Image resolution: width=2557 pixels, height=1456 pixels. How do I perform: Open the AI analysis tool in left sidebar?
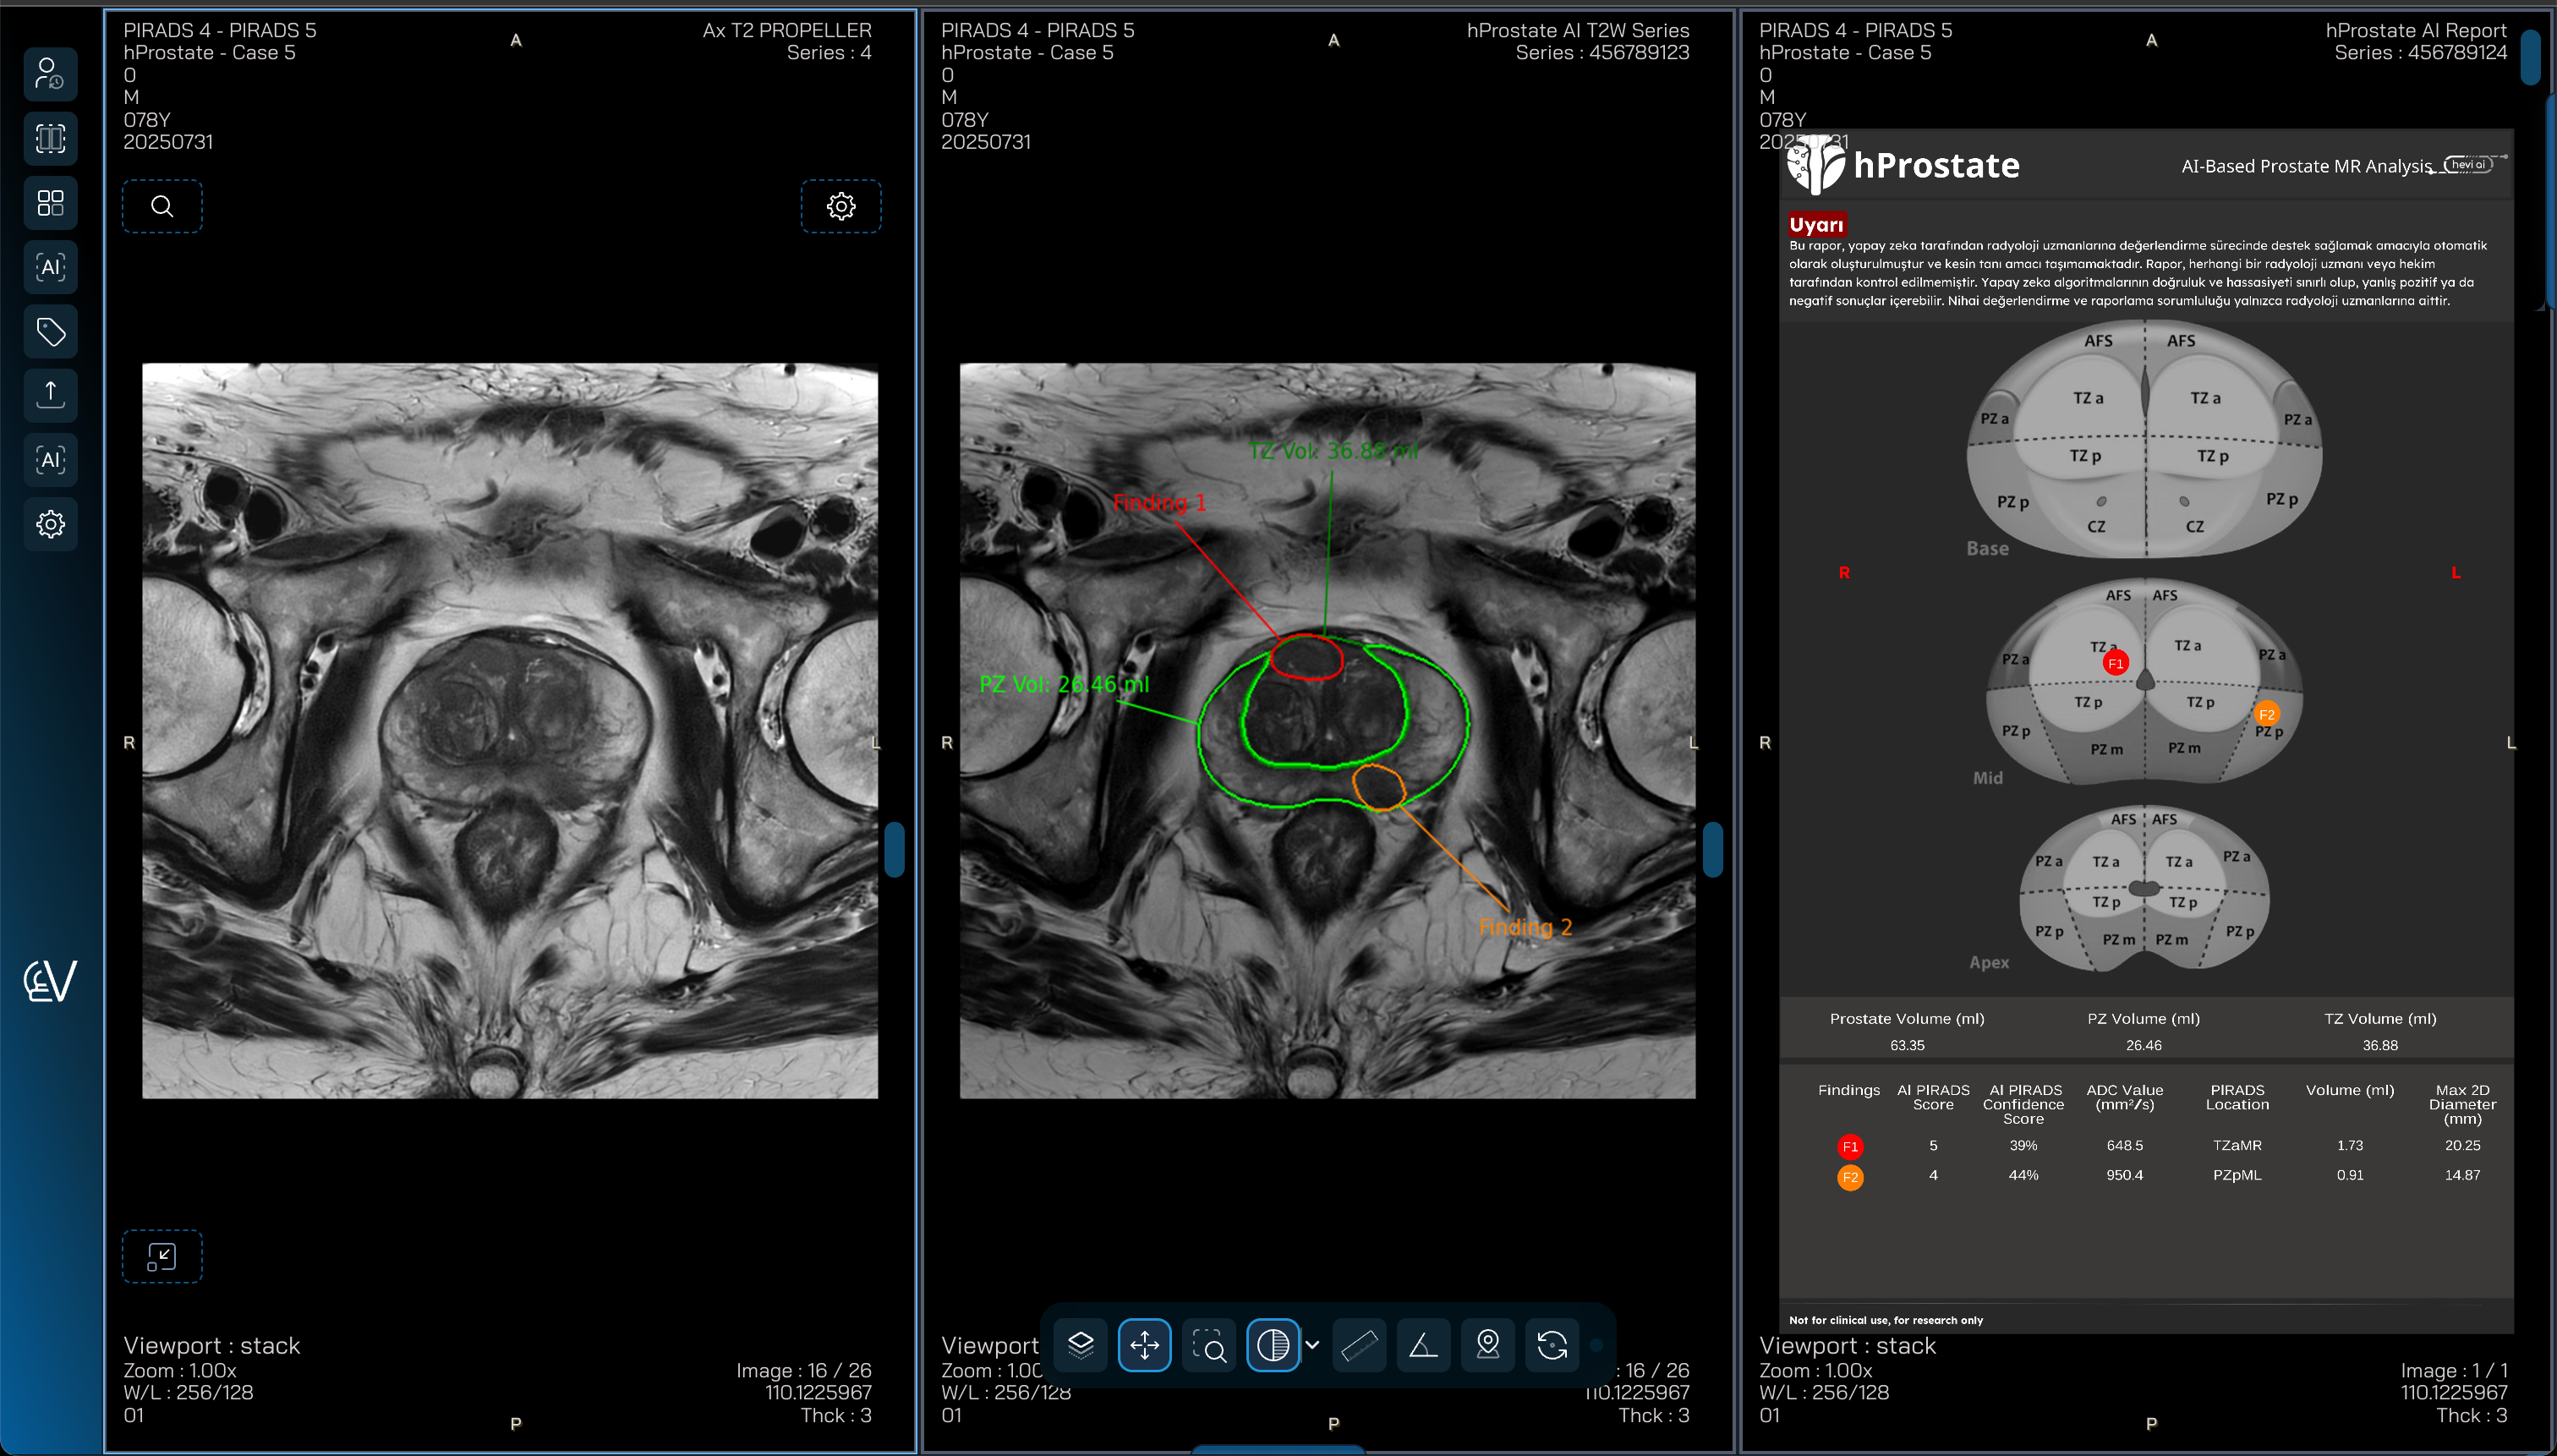50,266
